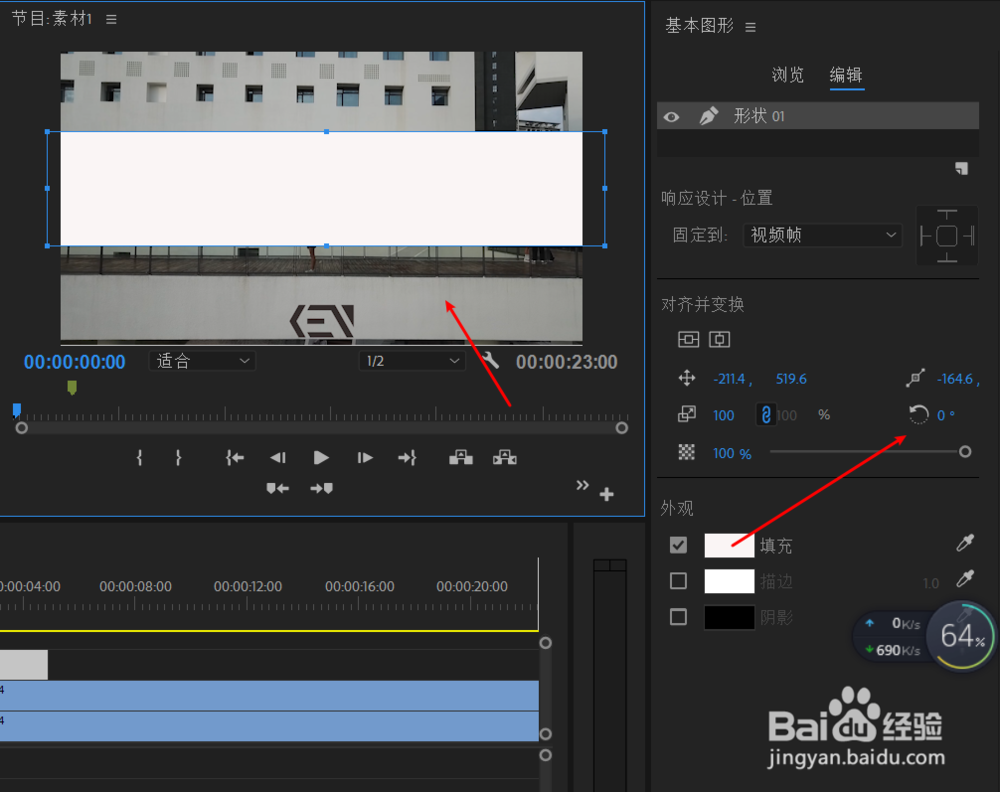Viewport: 1000px width, 792px height.
Task: Click upper blue video clip track
Action: (x=269, y=696)
